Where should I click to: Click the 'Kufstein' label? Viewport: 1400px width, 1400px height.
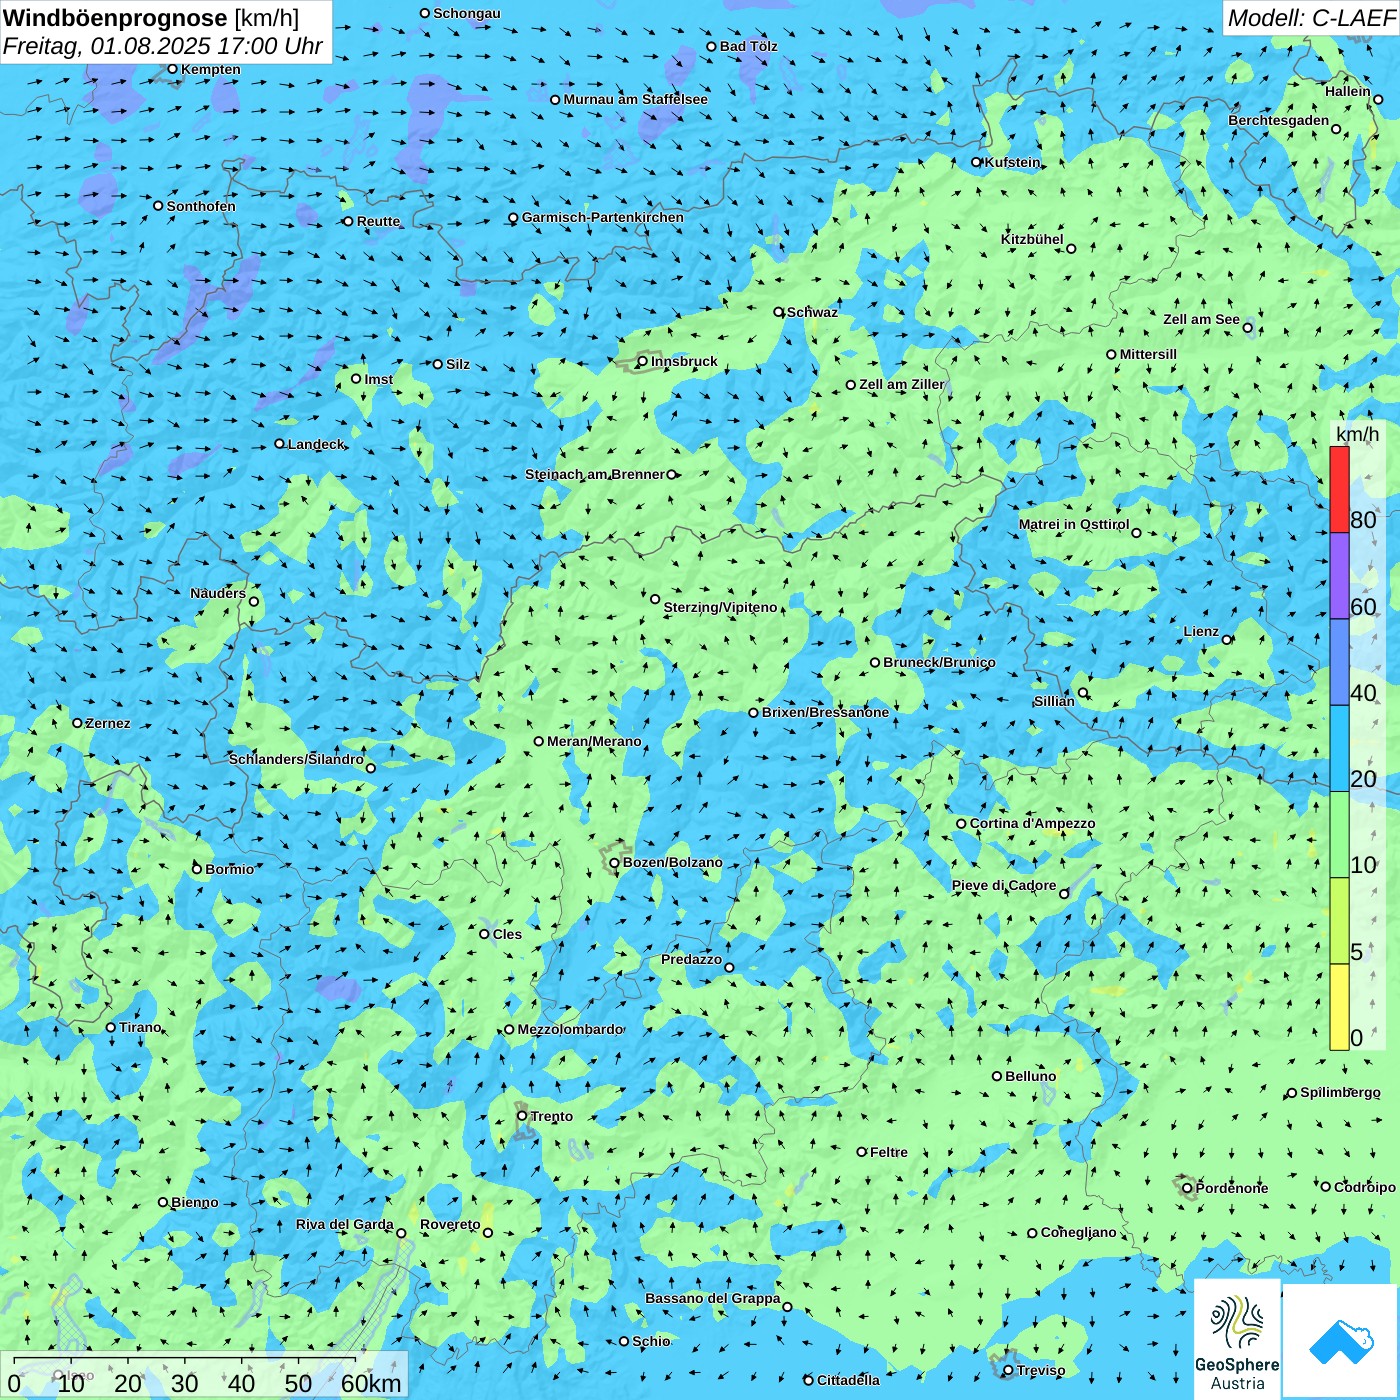pos(1012,162)
